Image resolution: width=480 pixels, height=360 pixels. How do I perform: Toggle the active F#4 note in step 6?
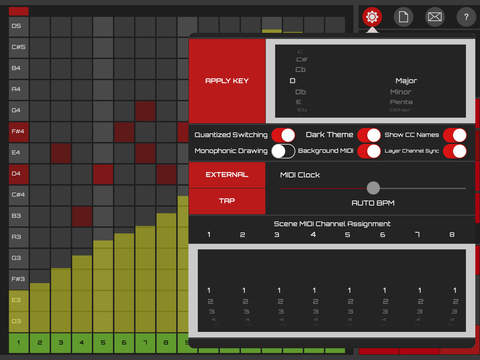[124, 132]
